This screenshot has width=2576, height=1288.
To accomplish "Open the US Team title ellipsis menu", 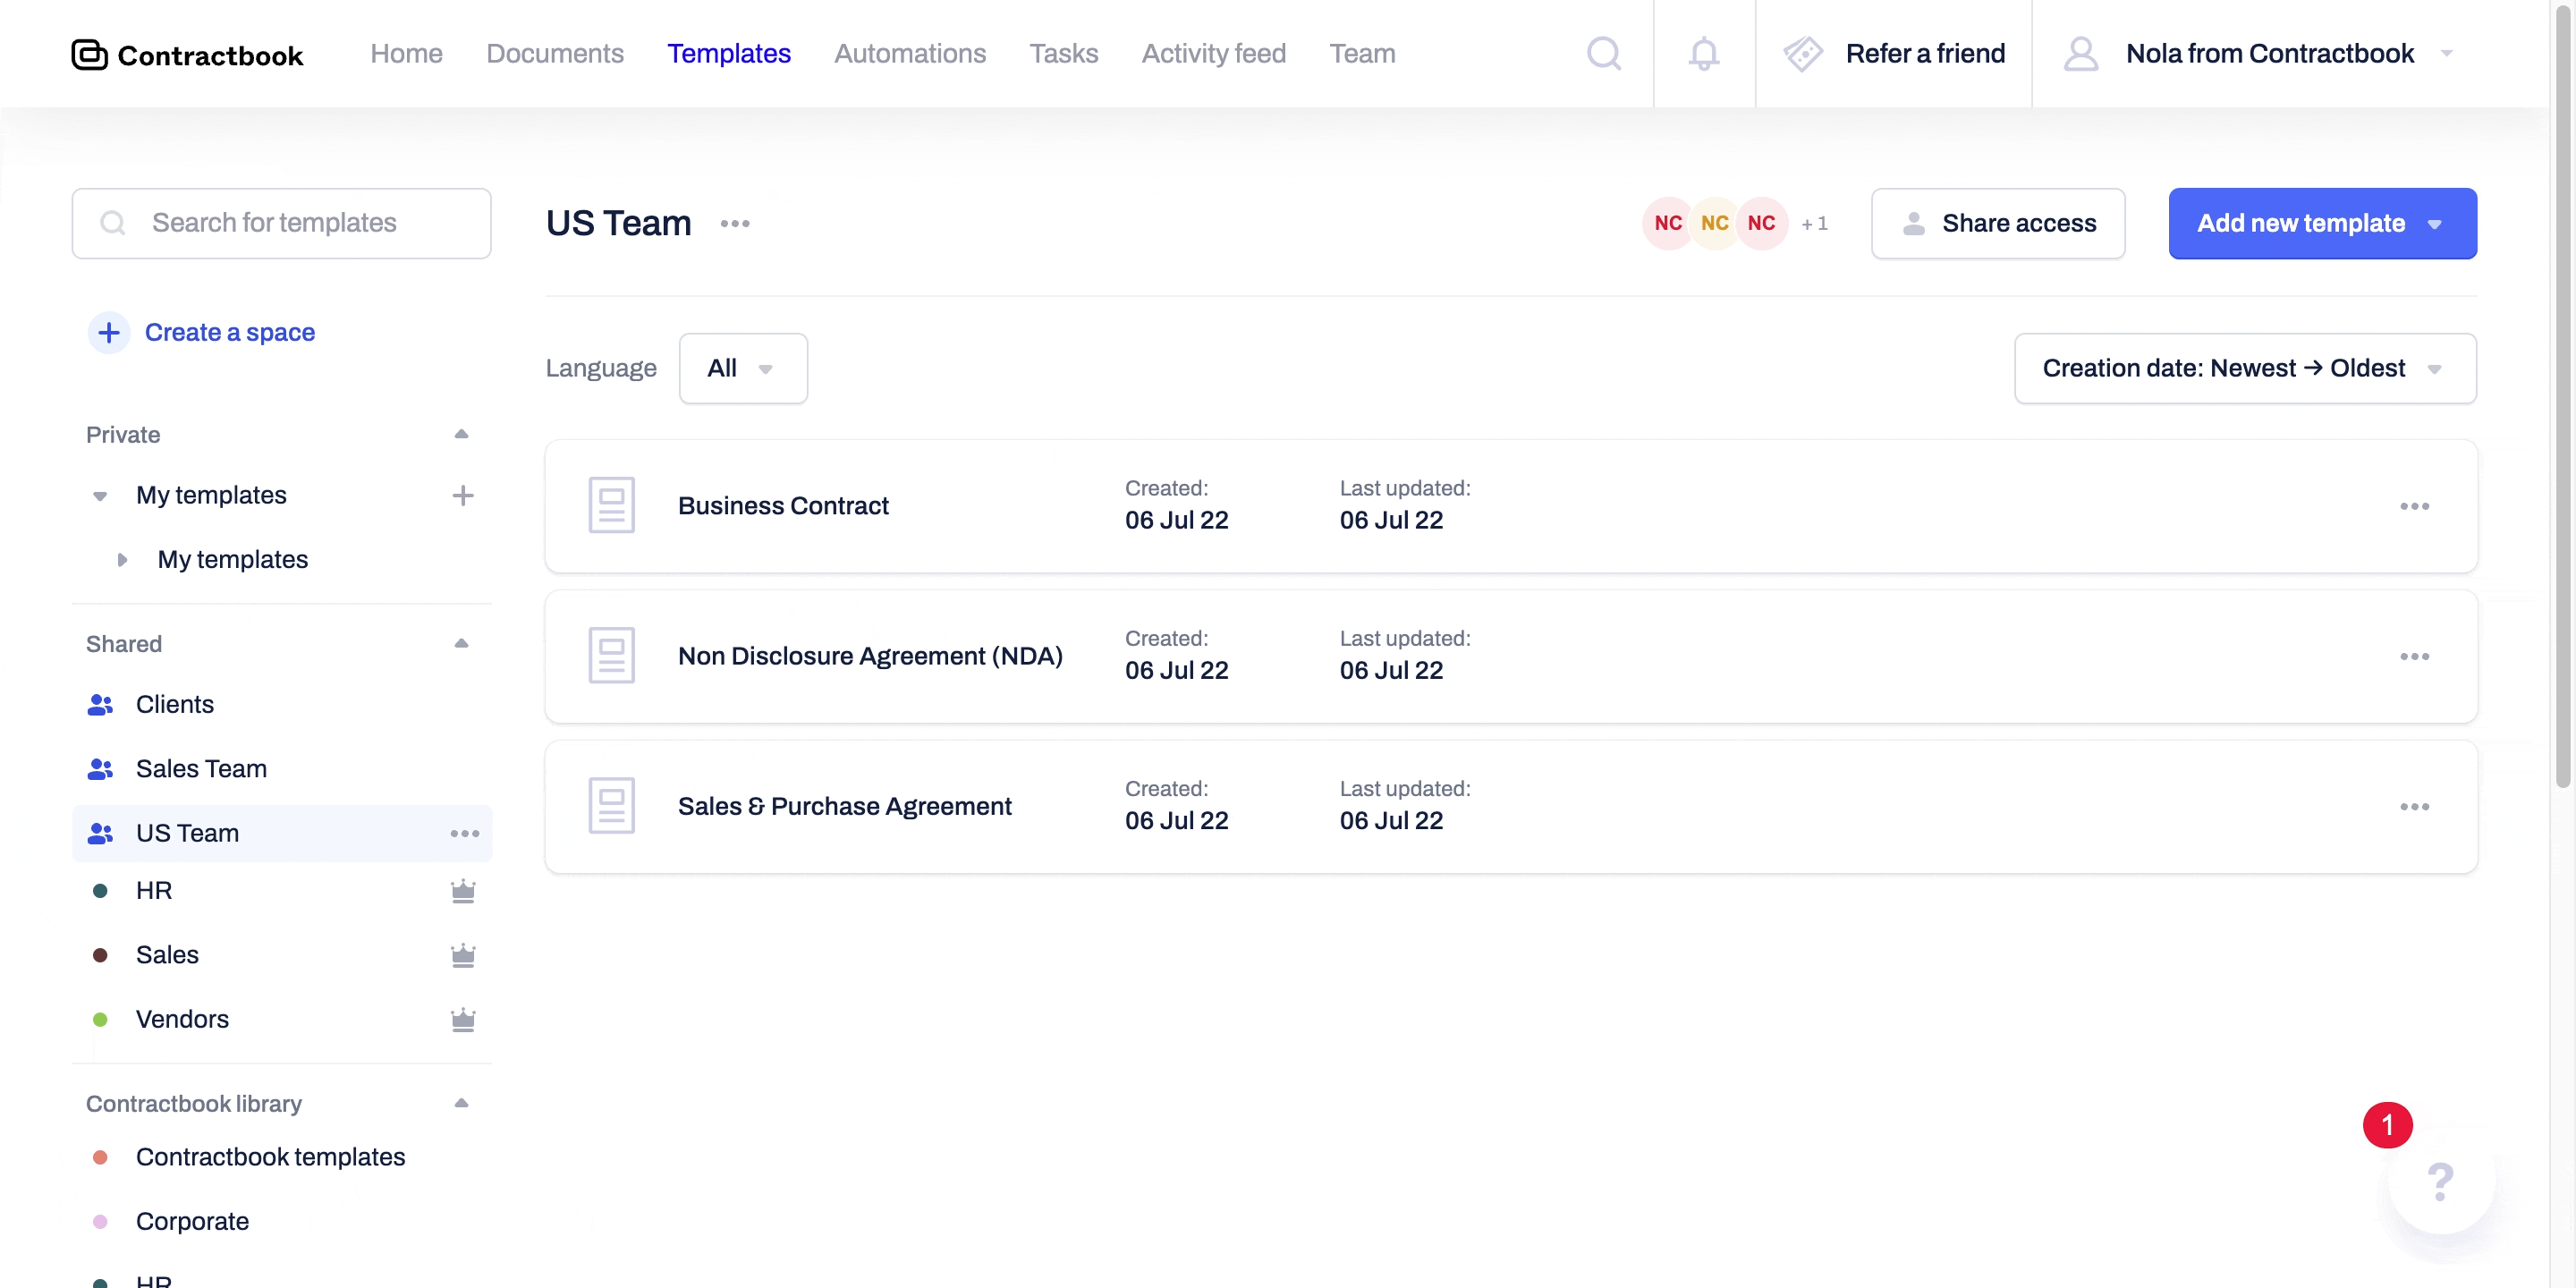I will tap(735, 224).
